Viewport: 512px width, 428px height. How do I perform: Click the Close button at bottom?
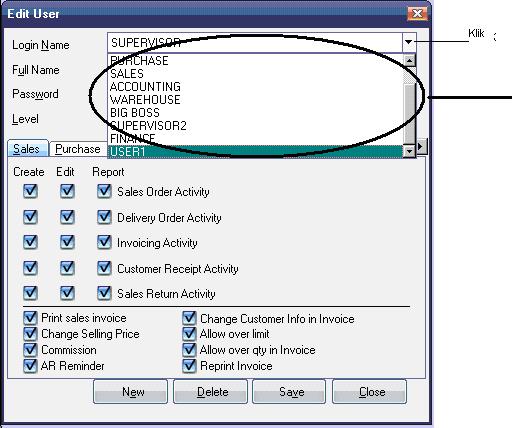[x=369, y=392]
